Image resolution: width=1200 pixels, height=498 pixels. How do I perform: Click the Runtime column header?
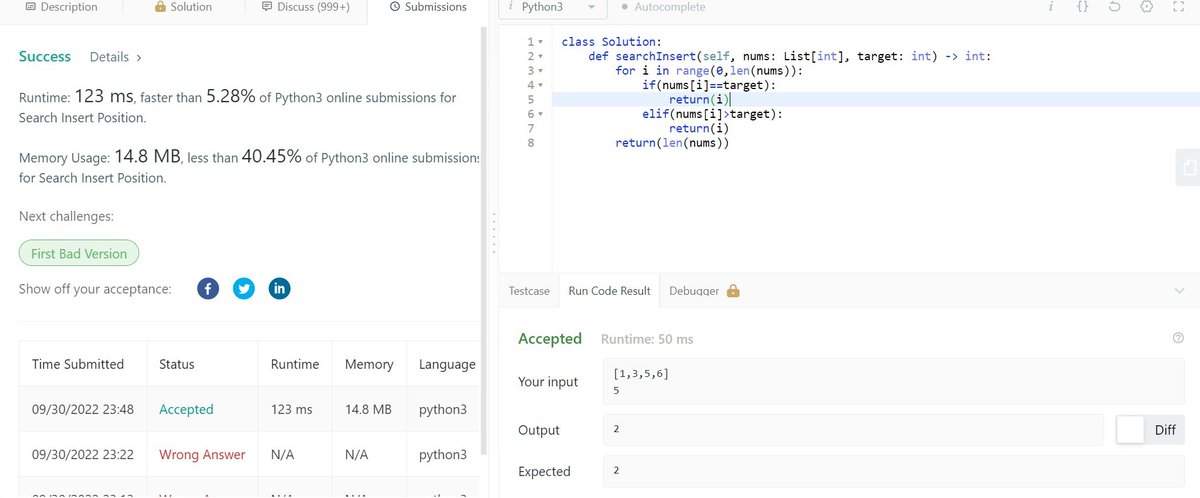tap(295, 364)
